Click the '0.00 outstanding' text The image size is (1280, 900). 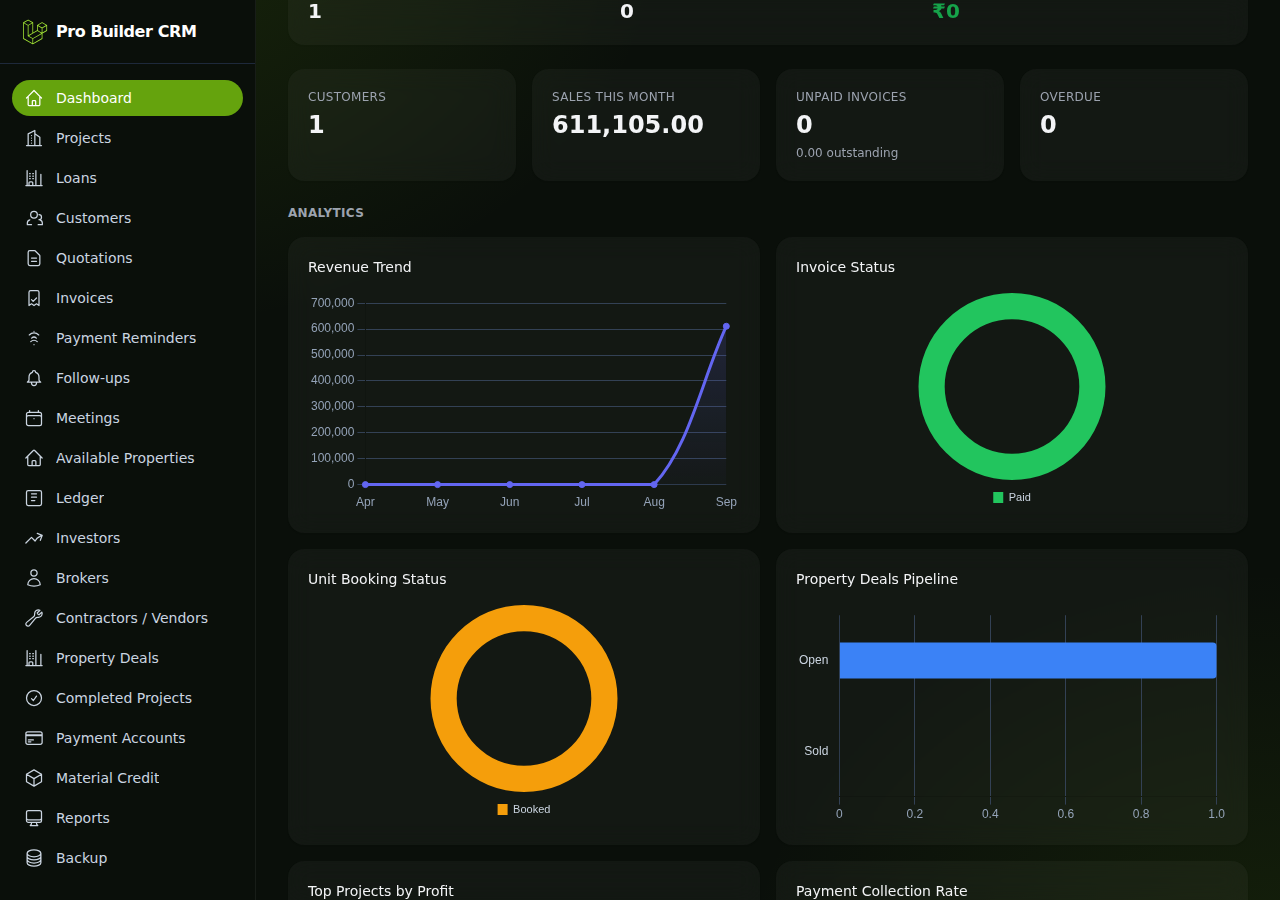tap(847, 153)
